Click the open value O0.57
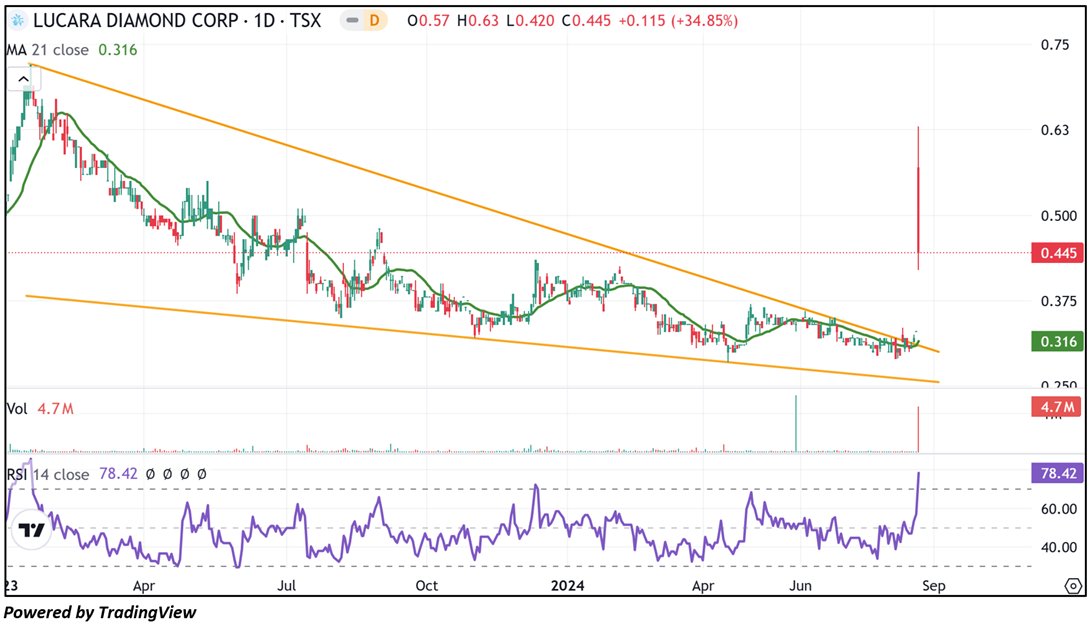Viewport: 1090px width, 624px height. (428, 21)
